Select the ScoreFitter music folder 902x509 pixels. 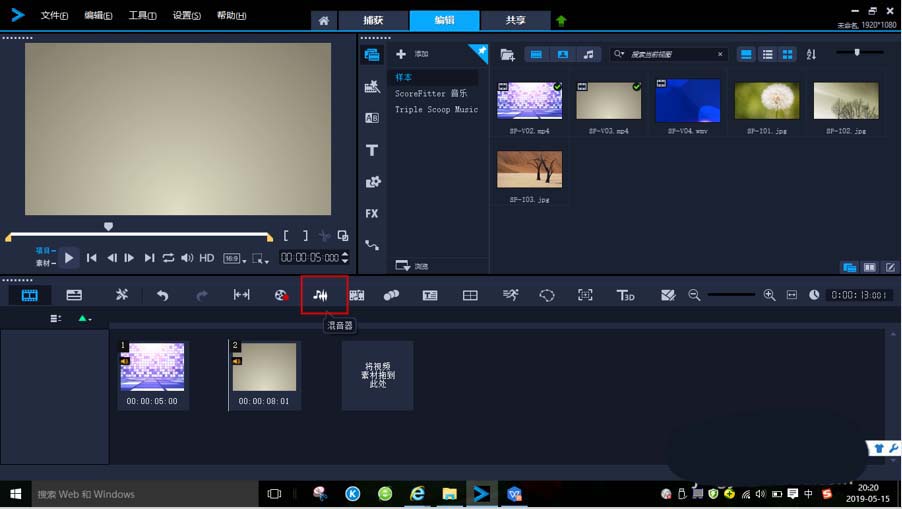pos(431,93)
